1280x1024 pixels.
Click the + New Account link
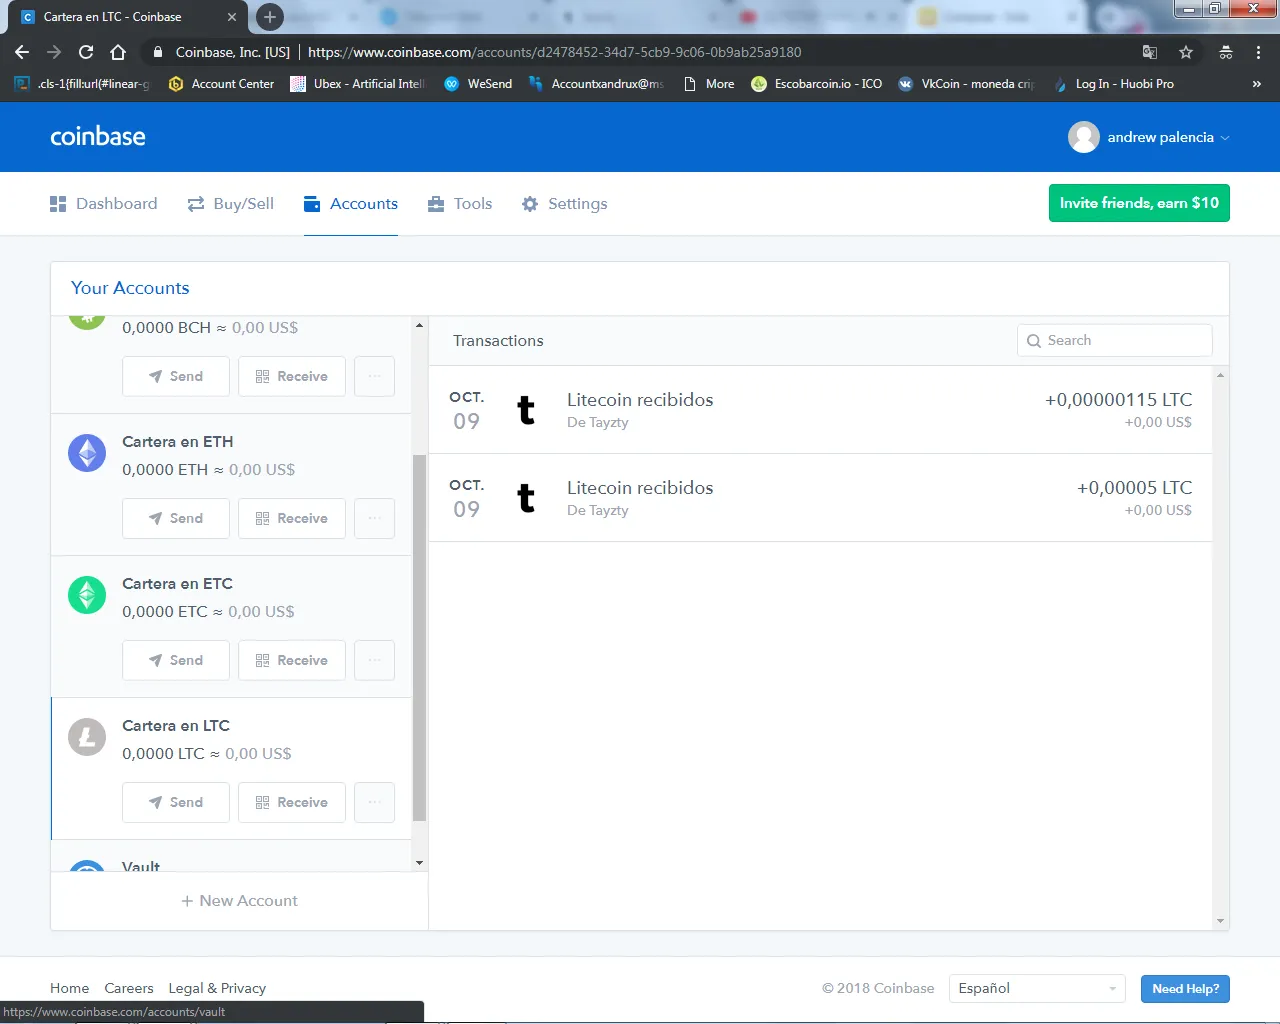[240, 901]
